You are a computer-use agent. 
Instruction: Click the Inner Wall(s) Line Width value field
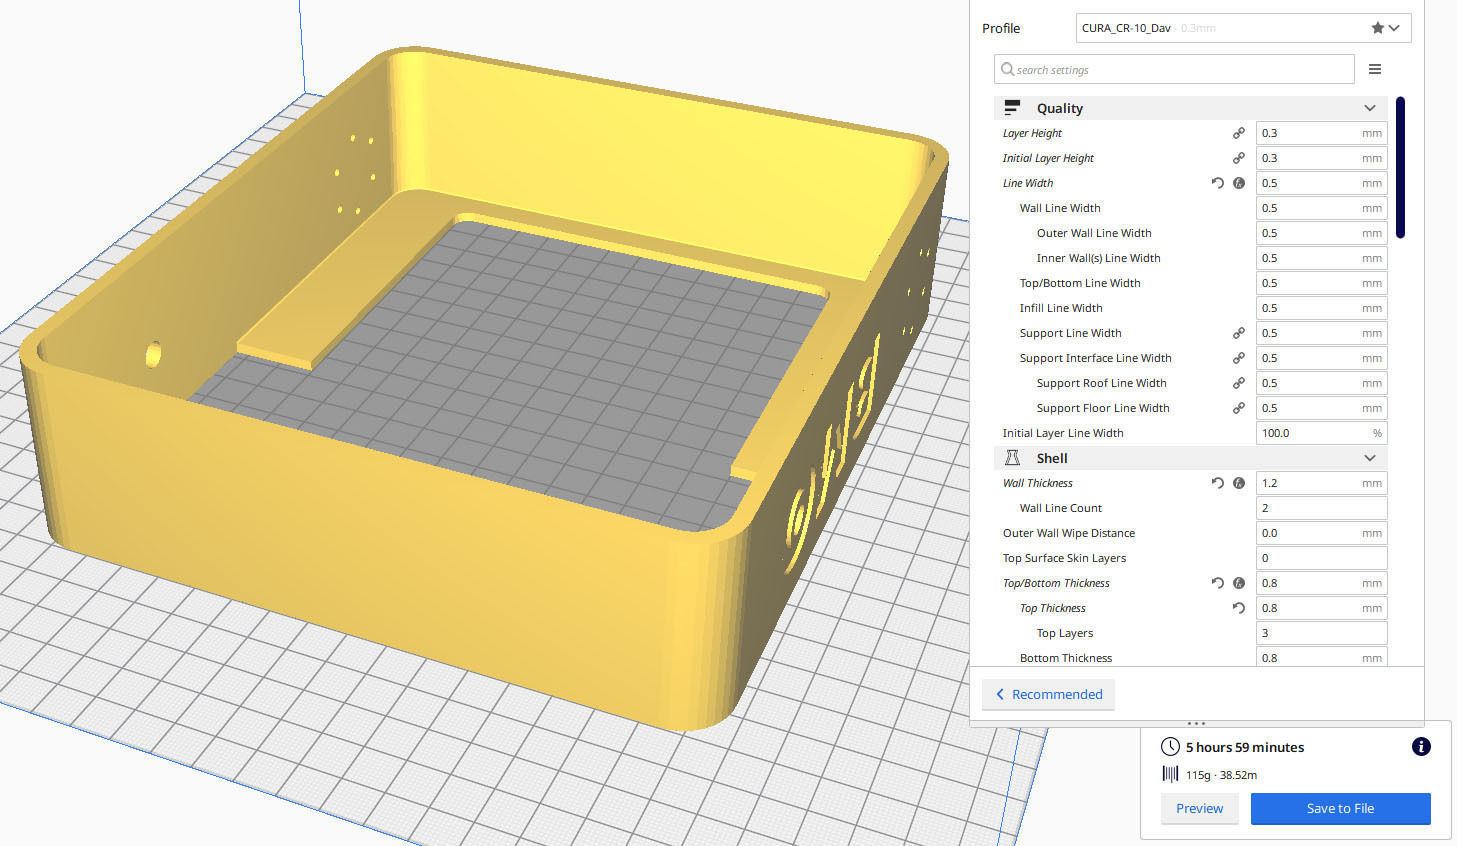pyautogui.click(x=1321, y=258)
